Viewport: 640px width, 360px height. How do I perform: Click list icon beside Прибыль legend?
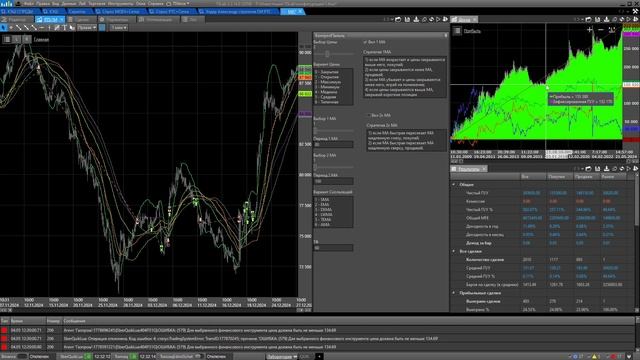(457, 31)
